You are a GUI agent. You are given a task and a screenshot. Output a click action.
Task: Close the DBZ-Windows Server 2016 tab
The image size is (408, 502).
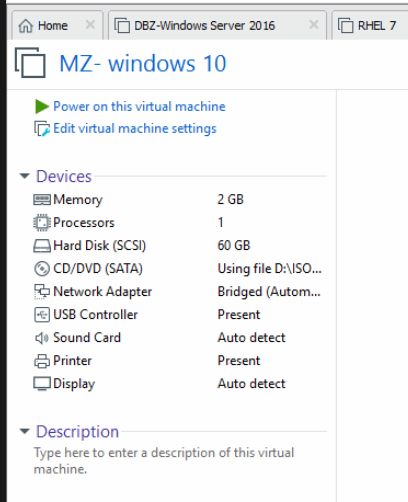(x=314, y=25)
